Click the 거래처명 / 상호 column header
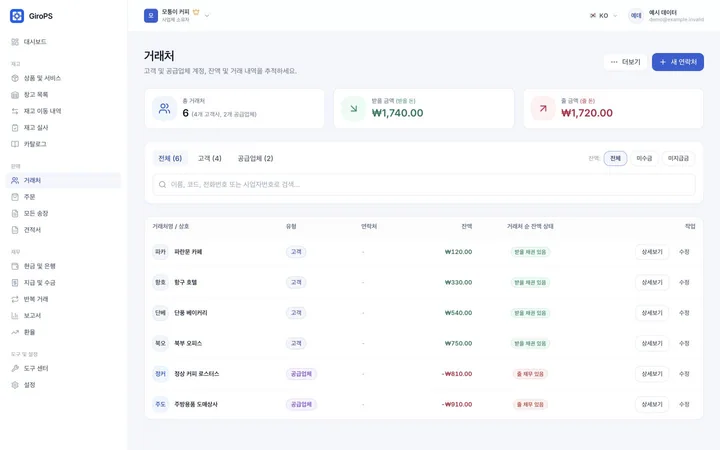 coord(170,226)
